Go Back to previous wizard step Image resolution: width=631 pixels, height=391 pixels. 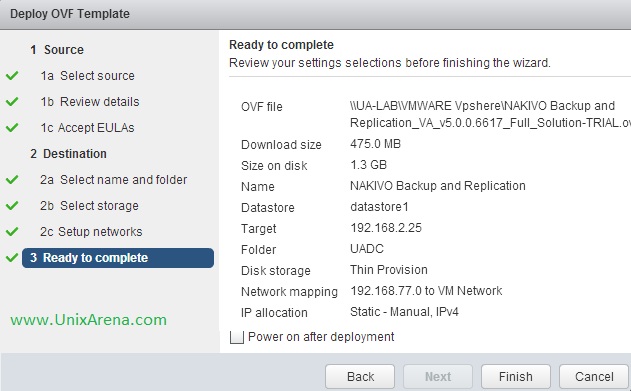click(x=360, y=377)
